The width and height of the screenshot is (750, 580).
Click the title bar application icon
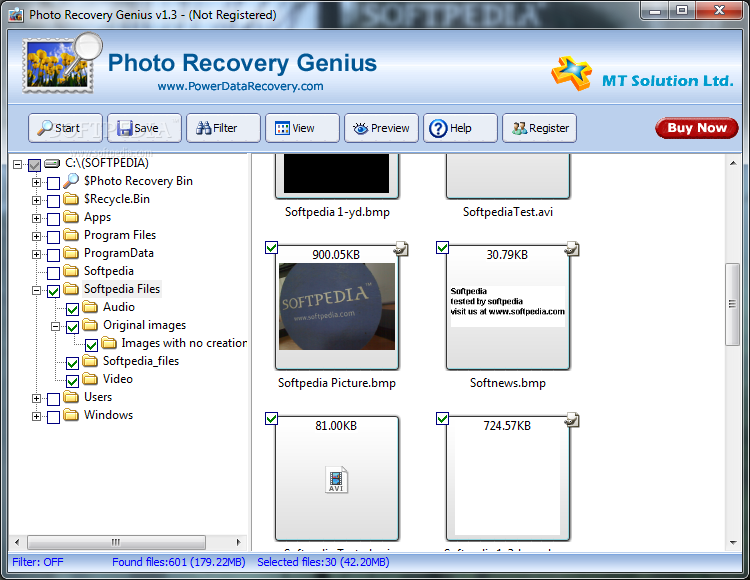(x=16, y=15)
